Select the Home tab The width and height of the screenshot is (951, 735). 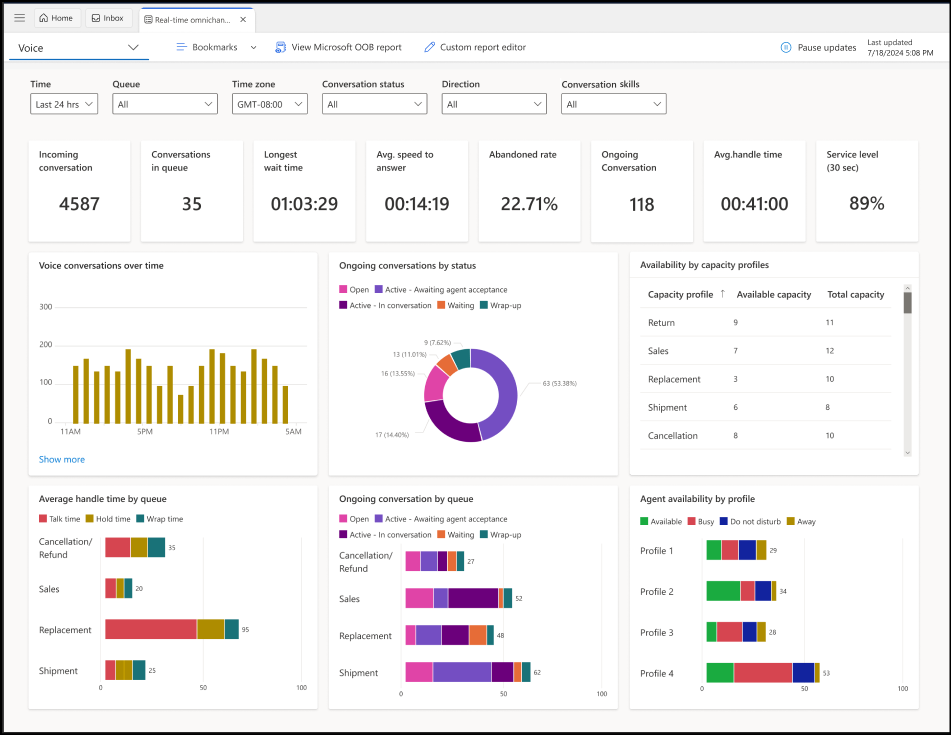pyautogui.click(x=56, y=17)
